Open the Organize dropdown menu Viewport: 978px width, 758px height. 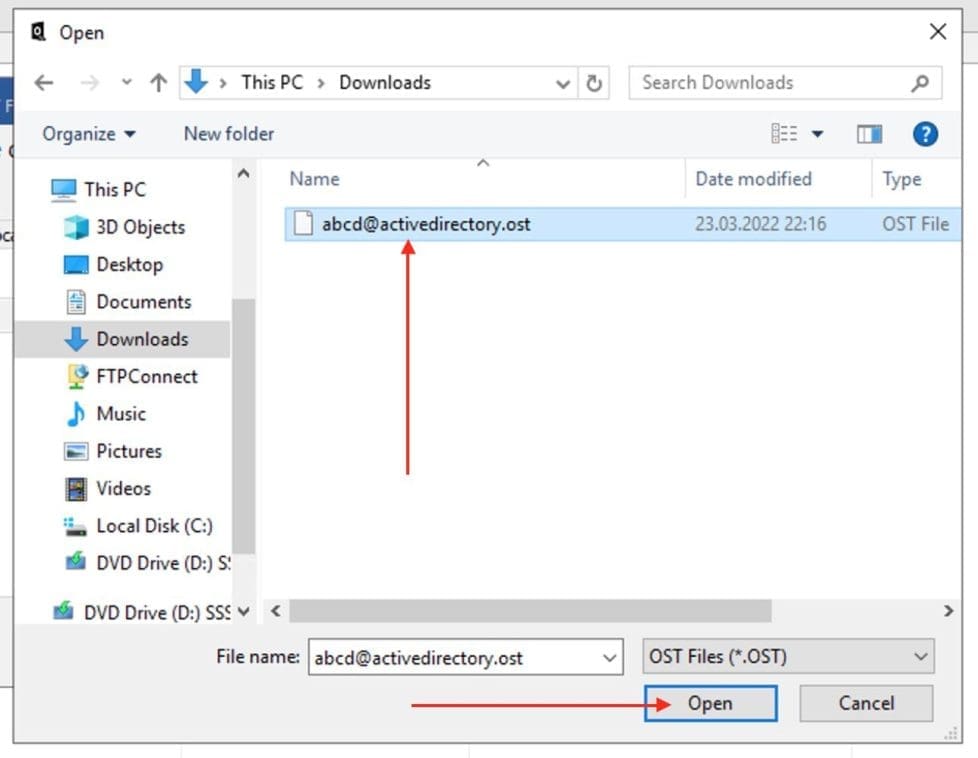[x=89, y=134]
